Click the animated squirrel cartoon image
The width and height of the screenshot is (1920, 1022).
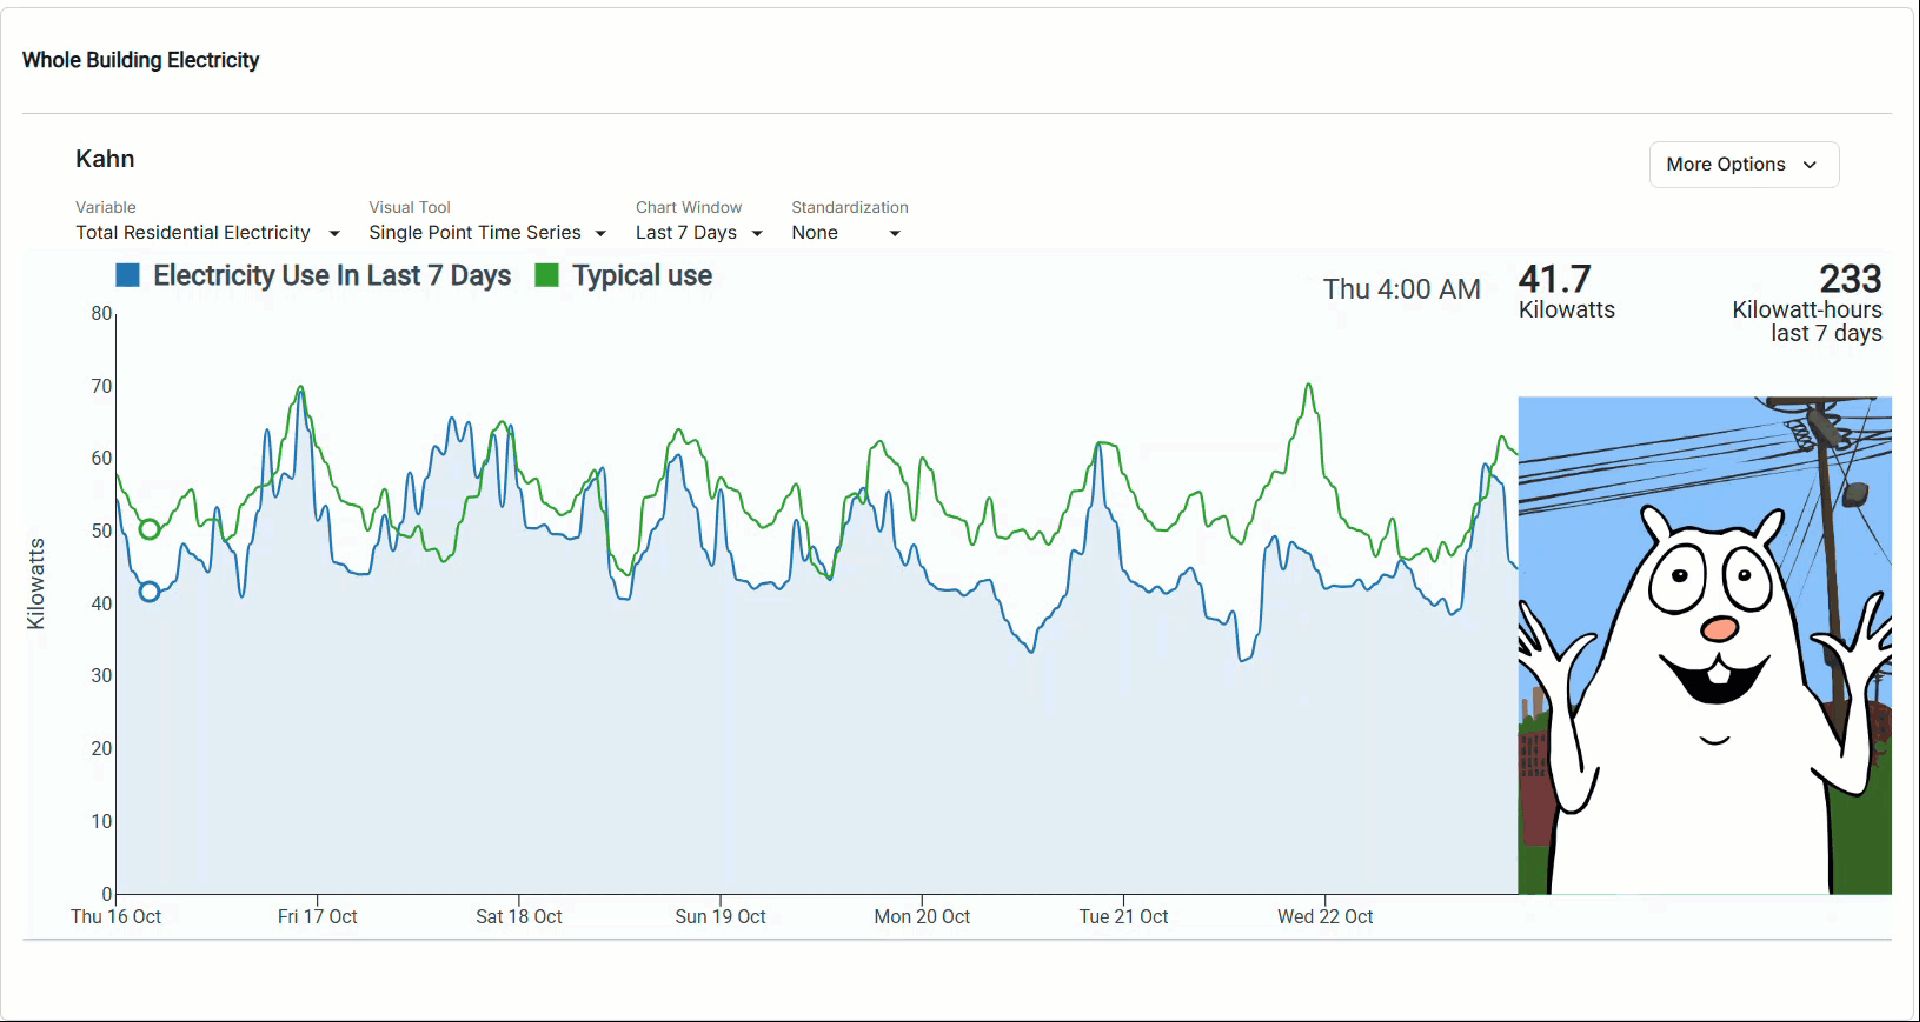point(1705,645)
